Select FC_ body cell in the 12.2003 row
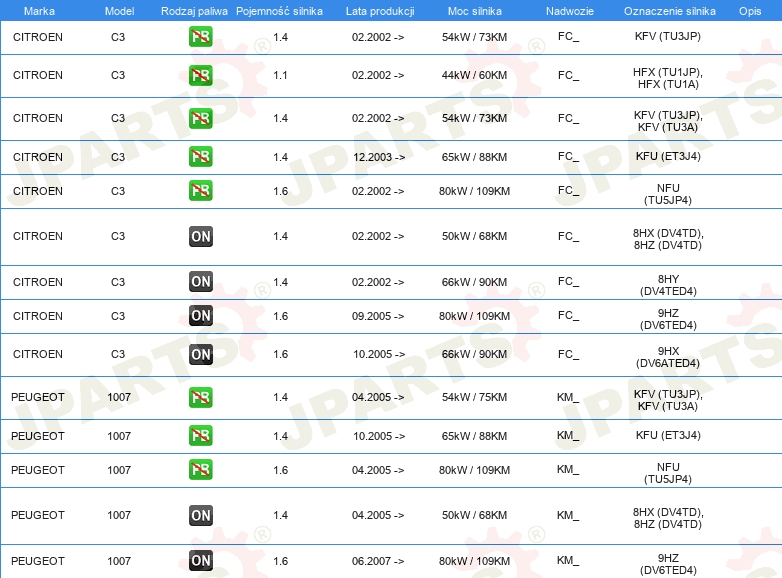This screenshot has height=578, width=782. [569, 157]
